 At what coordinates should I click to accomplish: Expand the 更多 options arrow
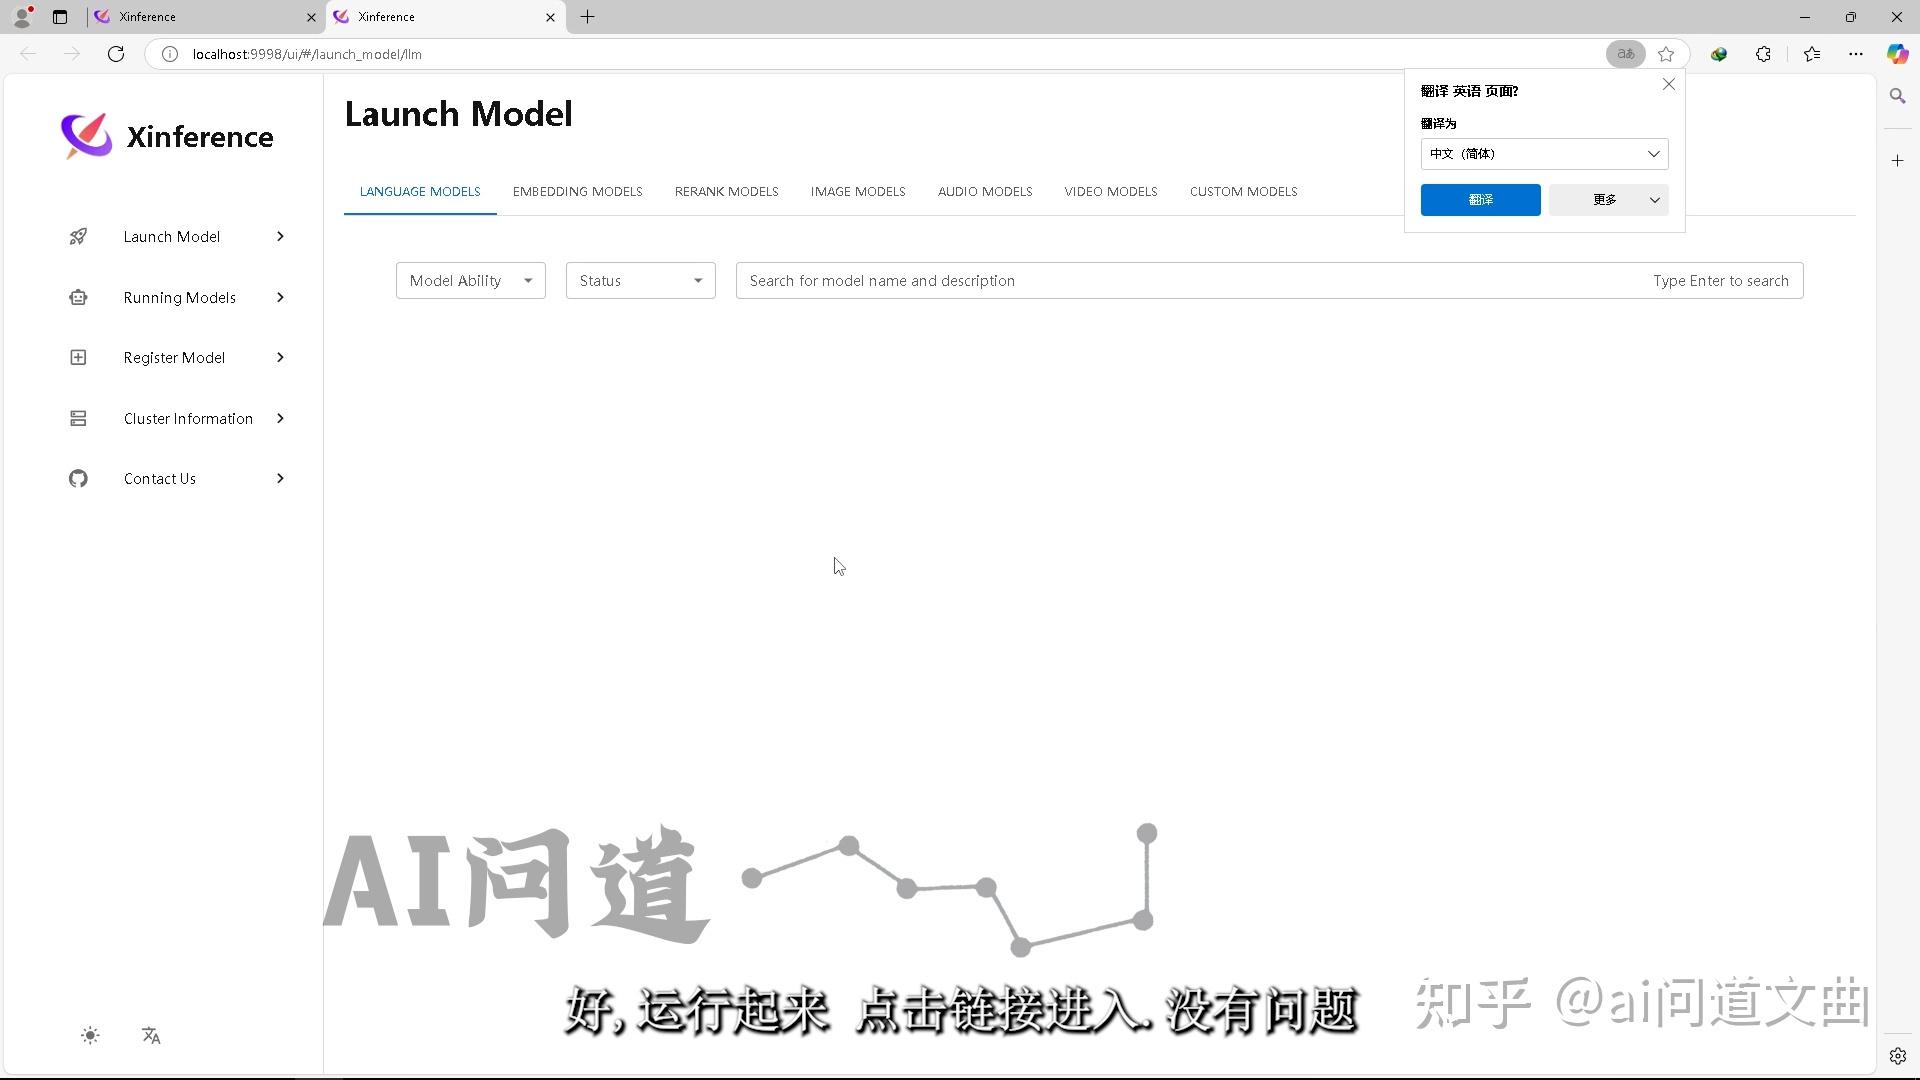coord(1655,200)
